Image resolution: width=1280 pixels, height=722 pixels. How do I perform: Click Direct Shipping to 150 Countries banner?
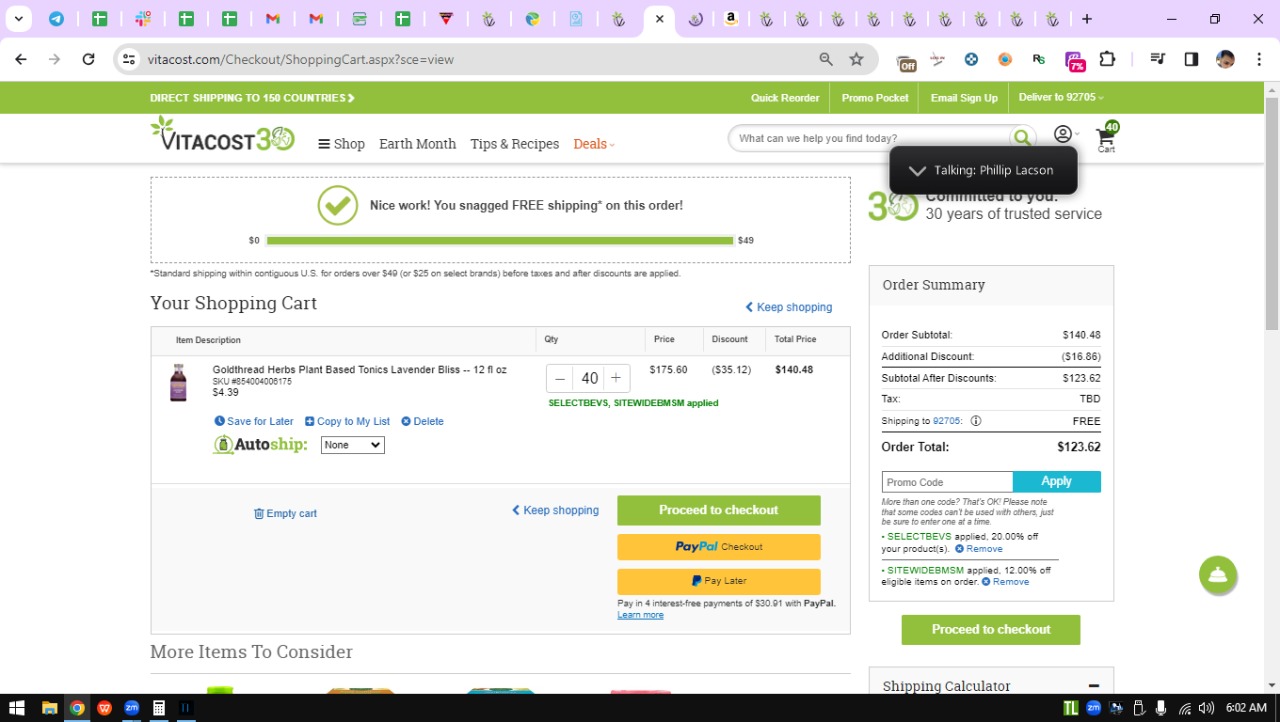[x=252, y=98]
